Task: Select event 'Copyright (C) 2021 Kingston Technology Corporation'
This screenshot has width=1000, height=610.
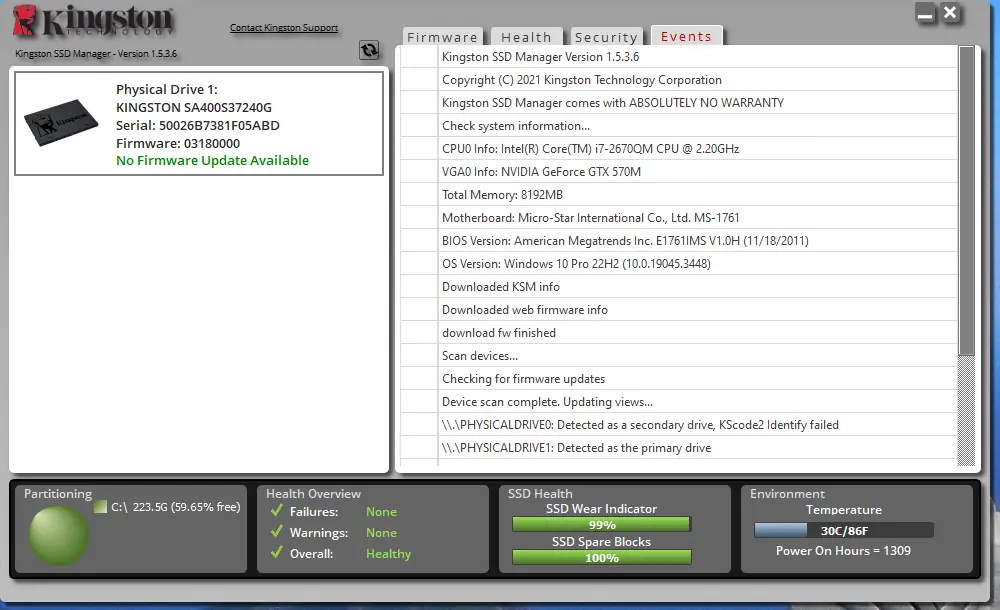Action: [679, 80]
